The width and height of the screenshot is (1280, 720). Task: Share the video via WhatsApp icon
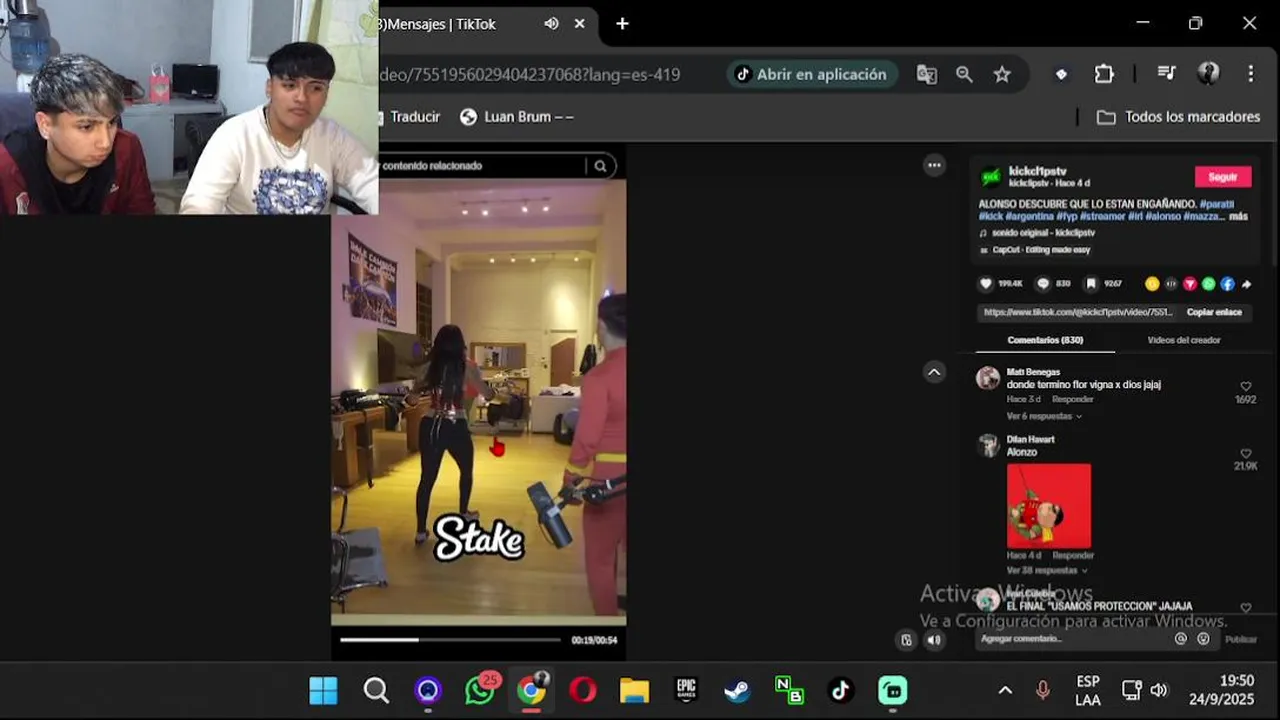coord(1209,284)
